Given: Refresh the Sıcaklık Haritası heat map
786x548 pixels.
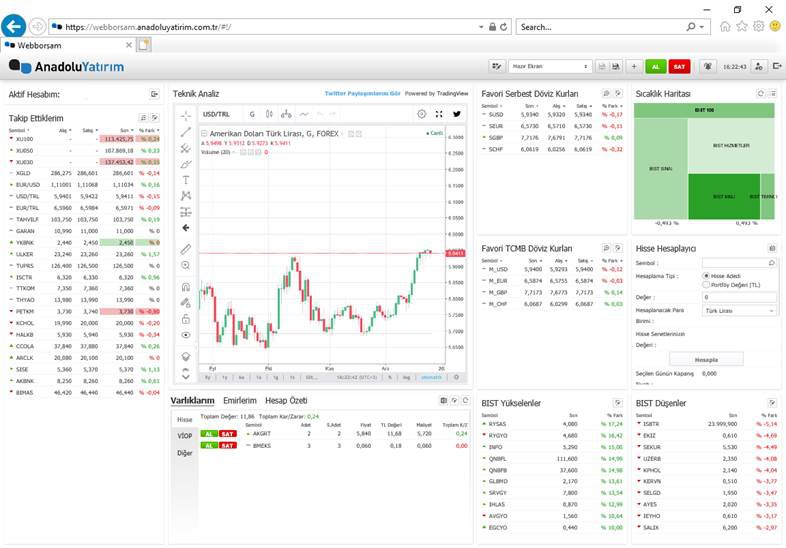Looking at the screenshot, I should click(x=761, y=94).
